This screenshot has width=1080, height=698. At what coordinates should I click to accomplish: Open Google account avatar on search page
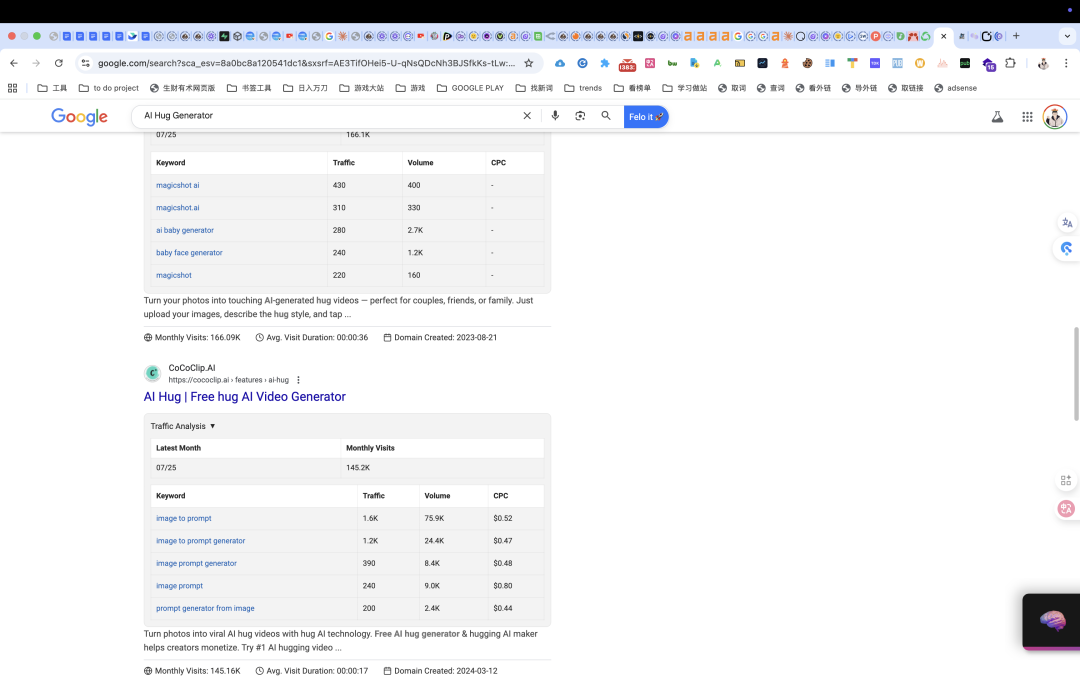[x=1055, y=116]
